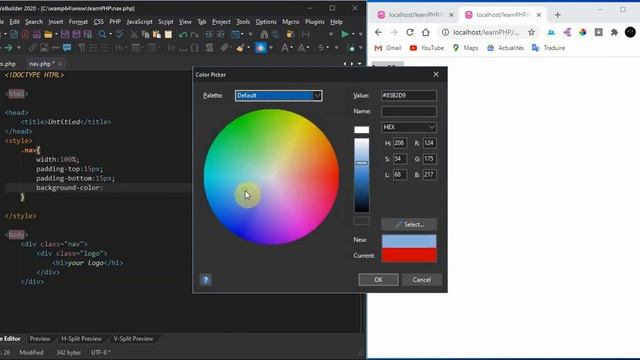Go back in the Chrome window

point(378,32)
